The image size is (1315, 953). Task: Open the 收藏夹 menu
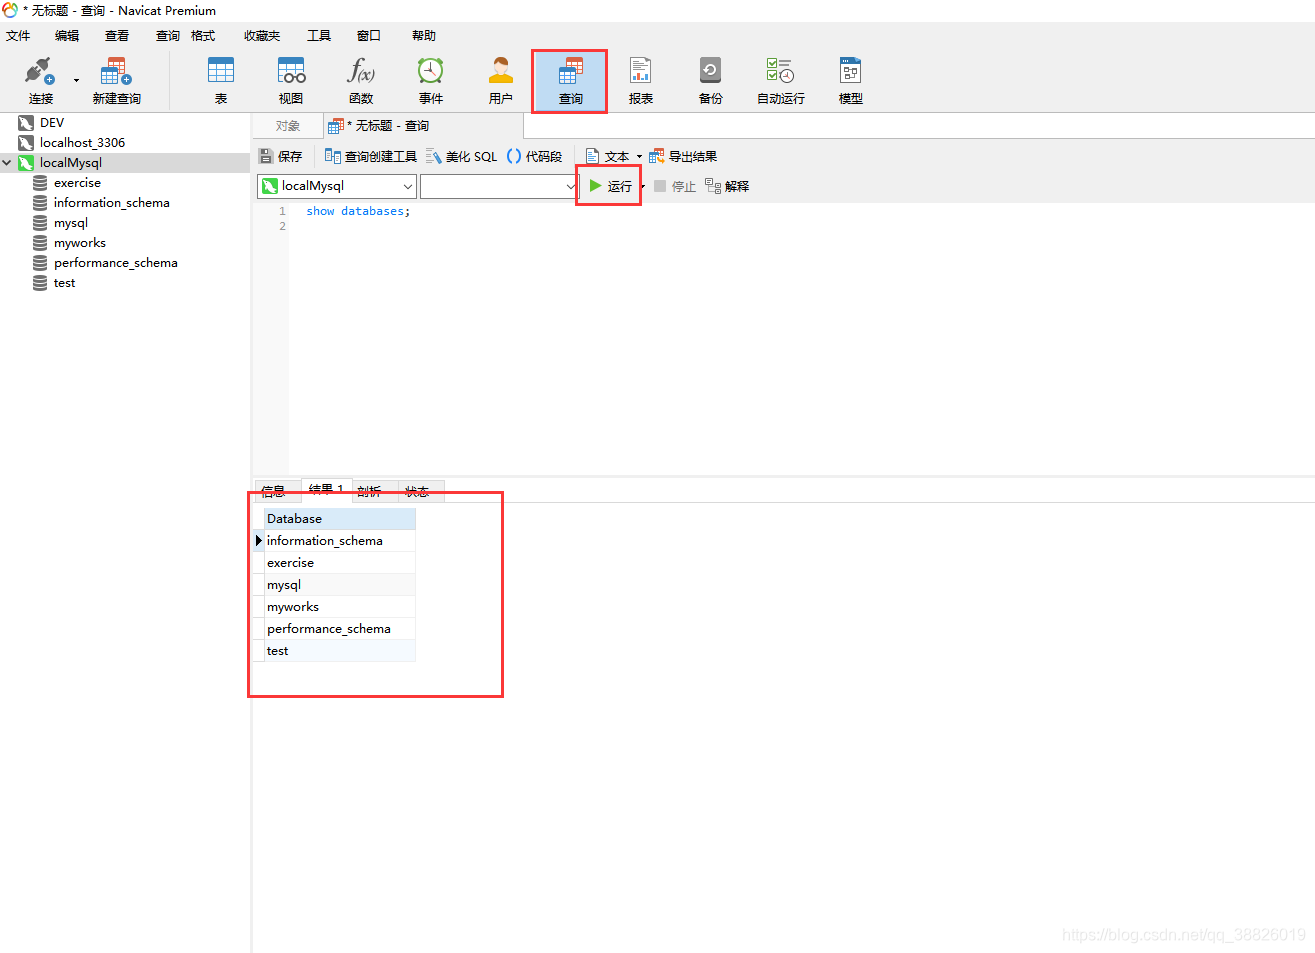coord(262,36)
